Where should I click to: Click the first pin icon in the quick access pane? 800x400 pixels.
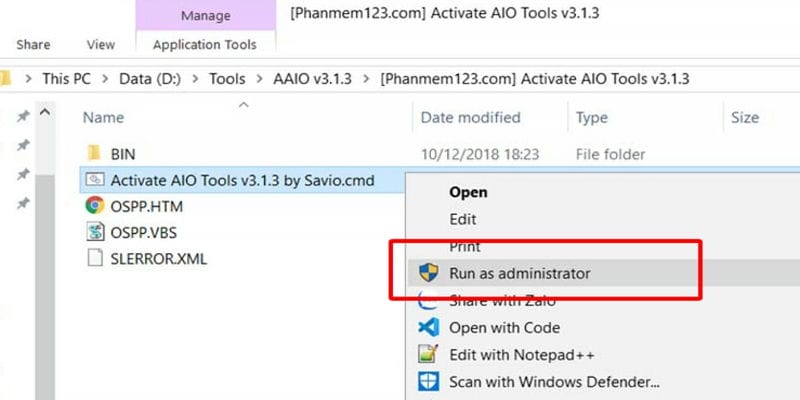[22, 117]
